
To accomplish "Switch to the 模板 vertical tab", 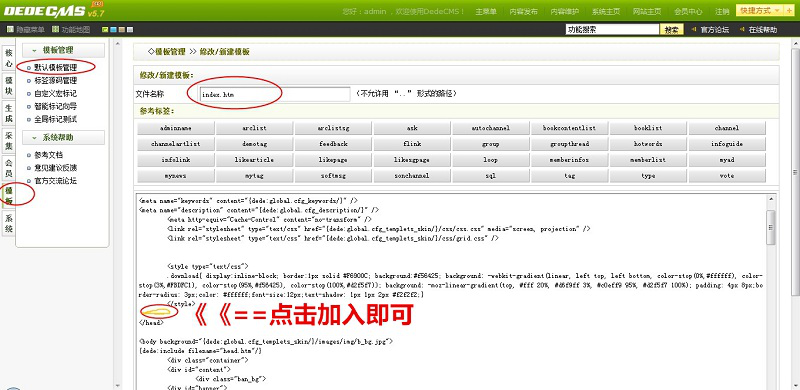I will pos(9,194).
